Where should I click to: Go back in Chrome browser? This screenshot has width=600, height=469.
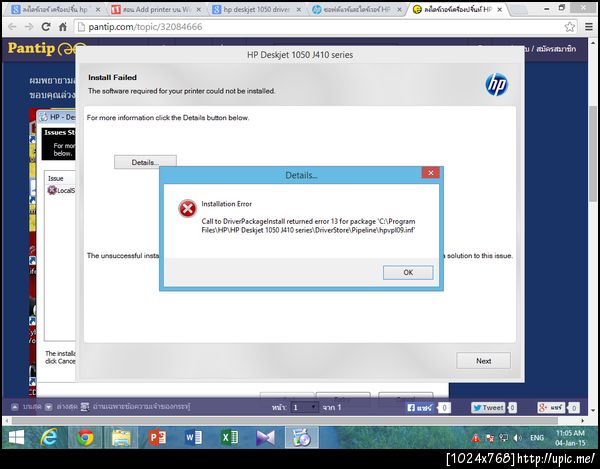coord(12,26)
